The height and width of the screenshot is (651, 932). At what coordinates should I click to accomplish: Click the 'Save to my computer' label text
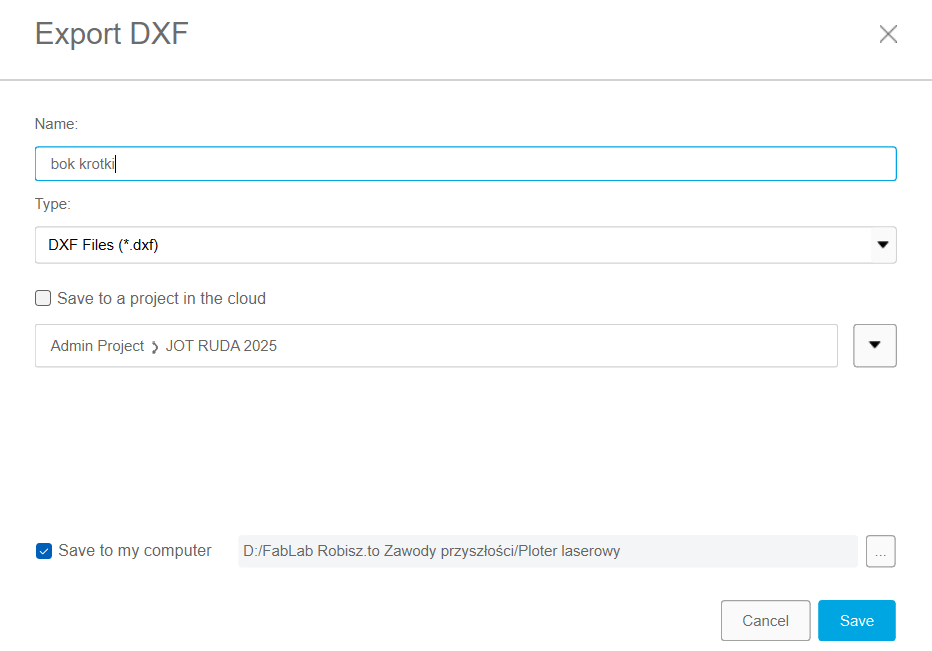tap(135, 551)
